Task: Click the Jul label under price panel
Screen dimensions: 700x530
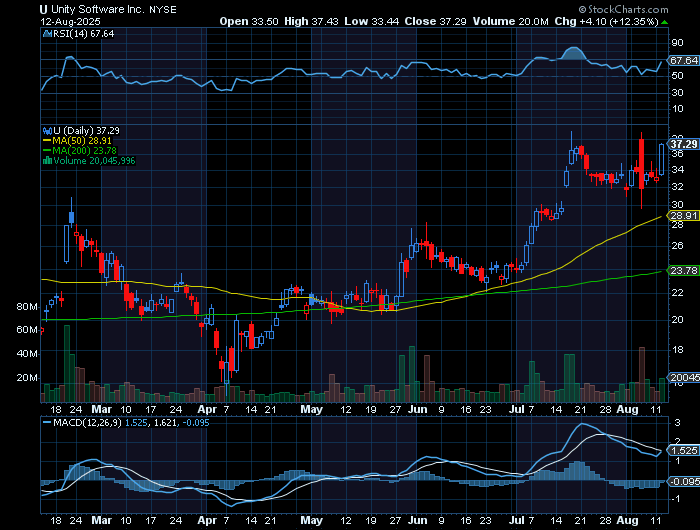Action: coord(517,409)
